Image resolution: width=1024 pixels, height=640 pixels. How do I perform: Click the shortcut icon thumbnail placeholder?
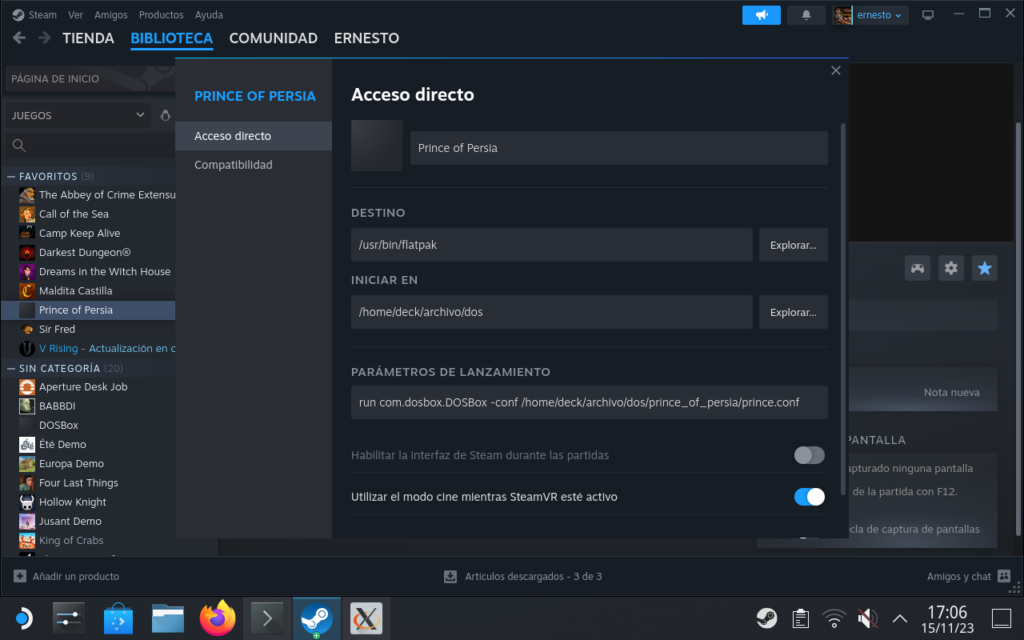click(x=376, y=146)
